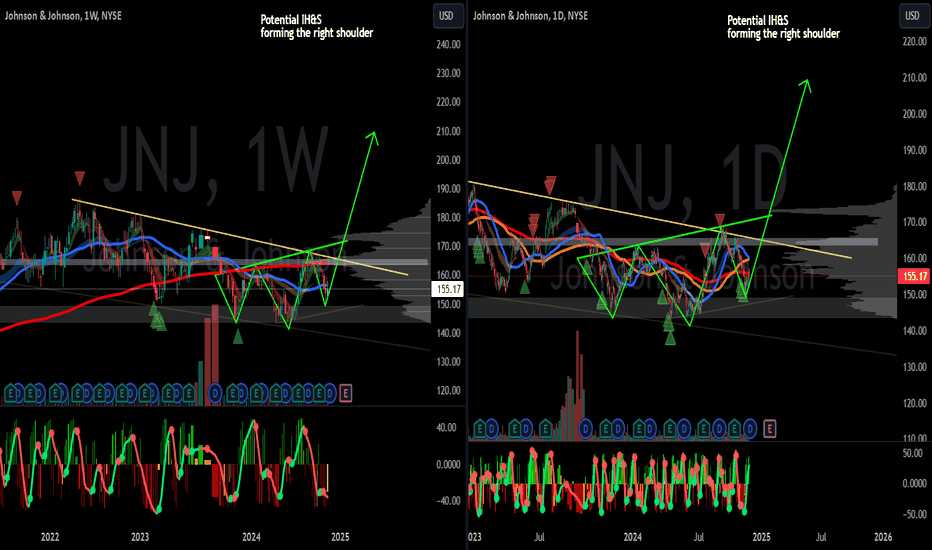Click the last blue D marker before red E on daily chart
The image size is (932, 550).
click(x=750, y=428)
